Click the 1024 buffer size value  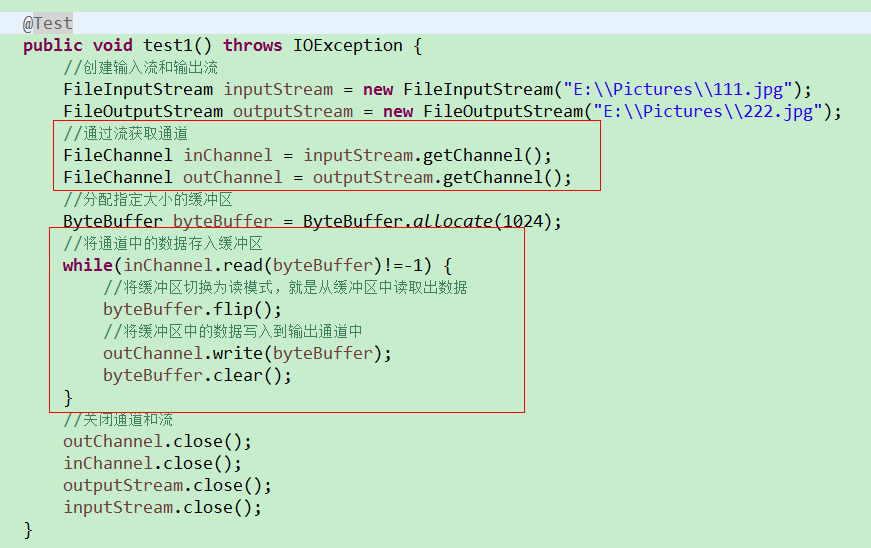[x=522, y=222]
